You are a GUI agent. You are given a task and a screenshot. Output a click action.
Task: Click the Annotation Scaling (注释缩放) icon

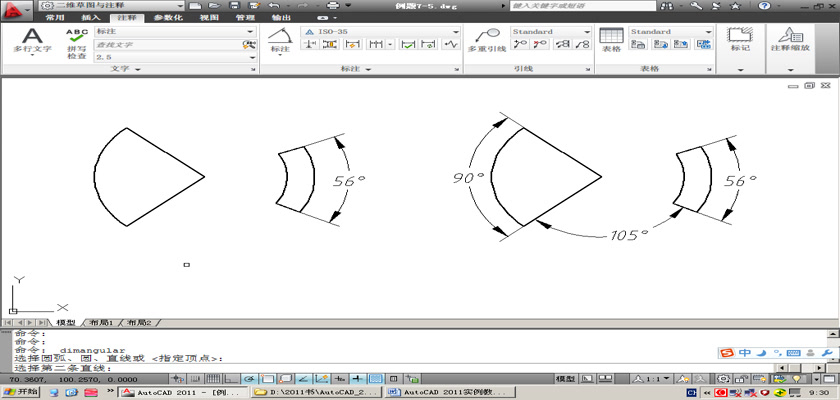790,39
